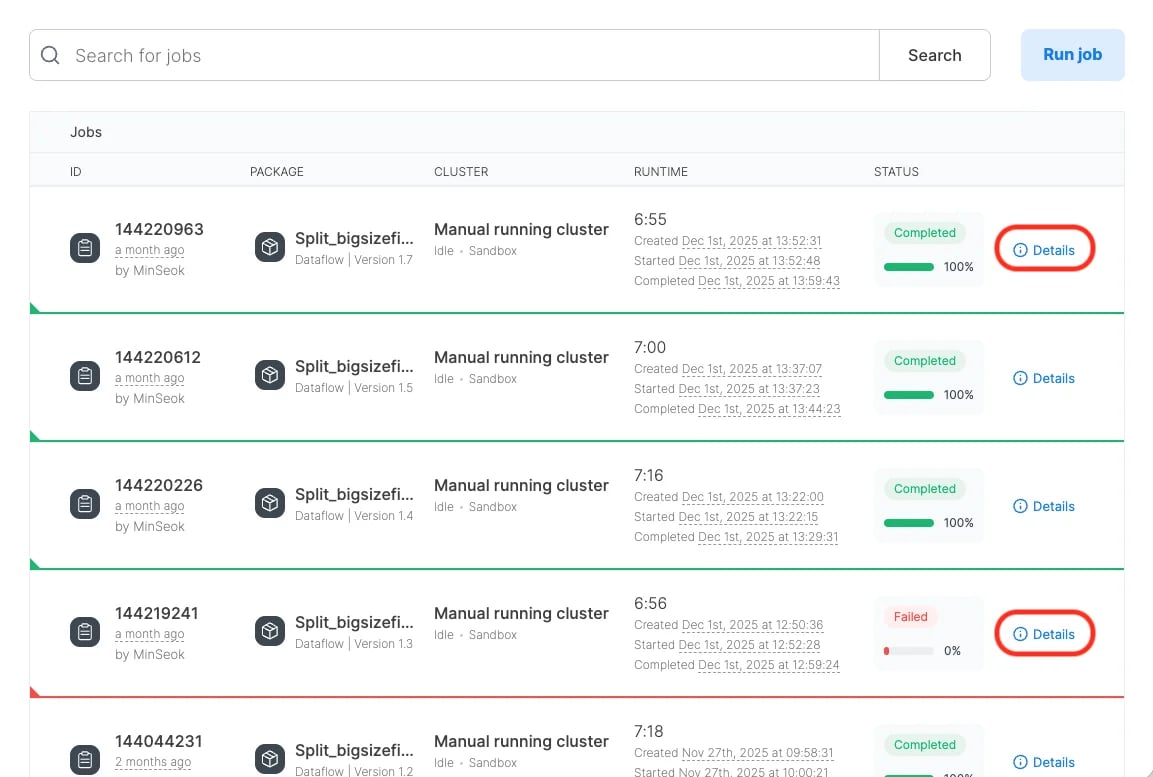Click Completed badge for job 144220963
1153x777 pixels.
pos(924,232)
